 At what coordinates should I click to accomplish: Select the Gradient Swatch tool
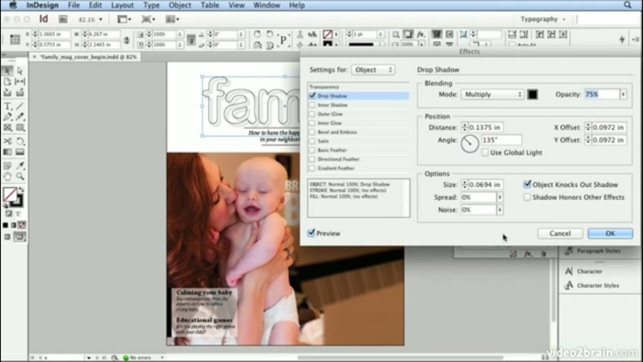tap(7, 152)
